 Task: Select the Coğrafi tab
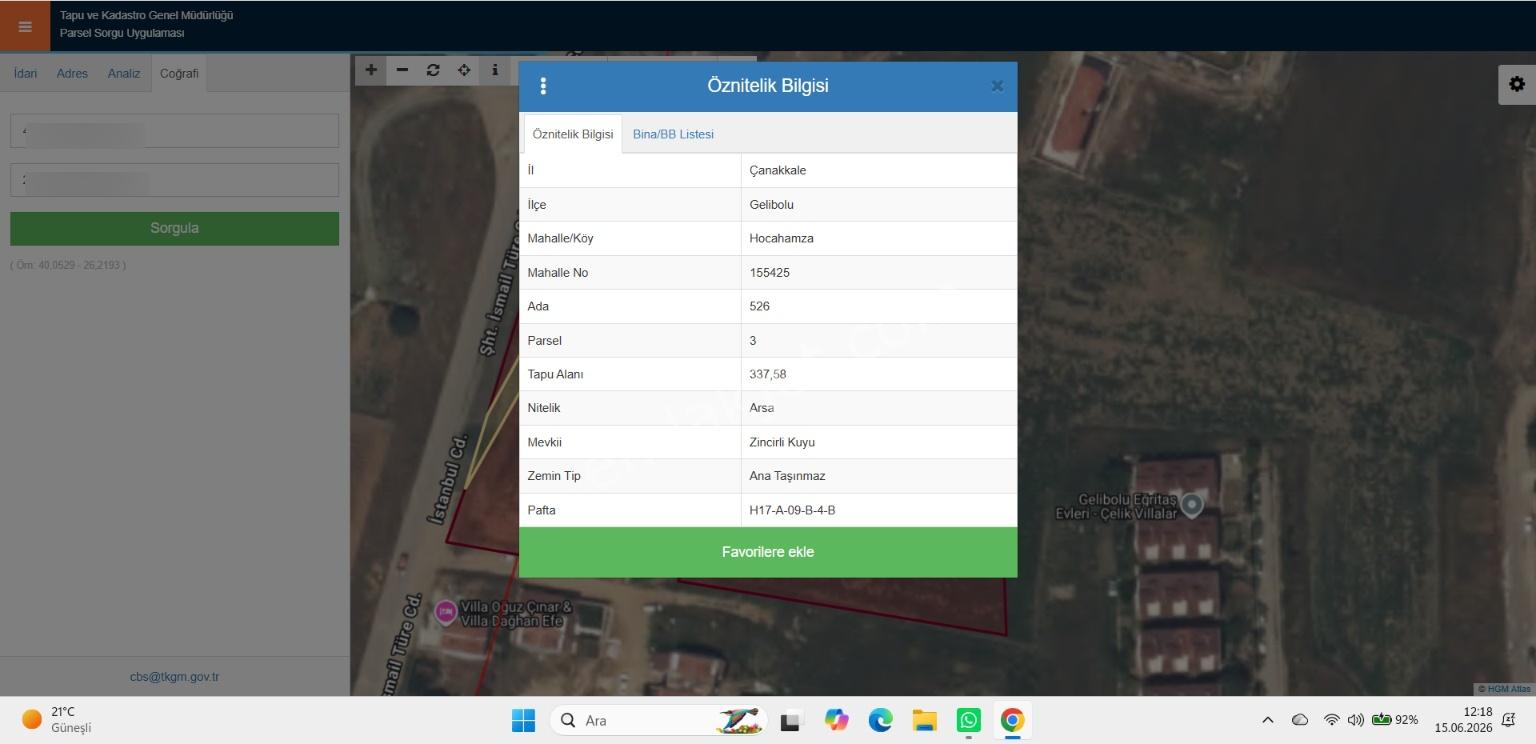[x=179, y=73]
